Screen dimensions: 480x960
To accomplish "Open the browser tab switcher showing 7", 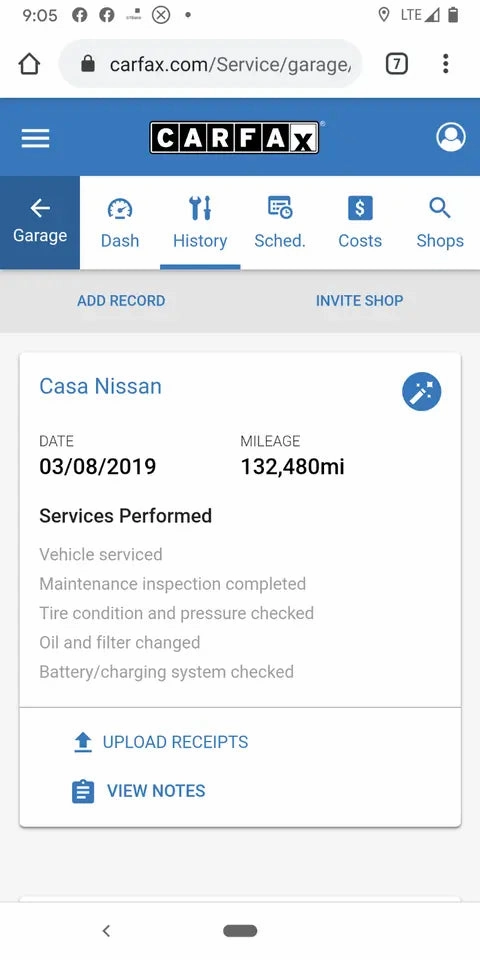I will pos(397,64).
